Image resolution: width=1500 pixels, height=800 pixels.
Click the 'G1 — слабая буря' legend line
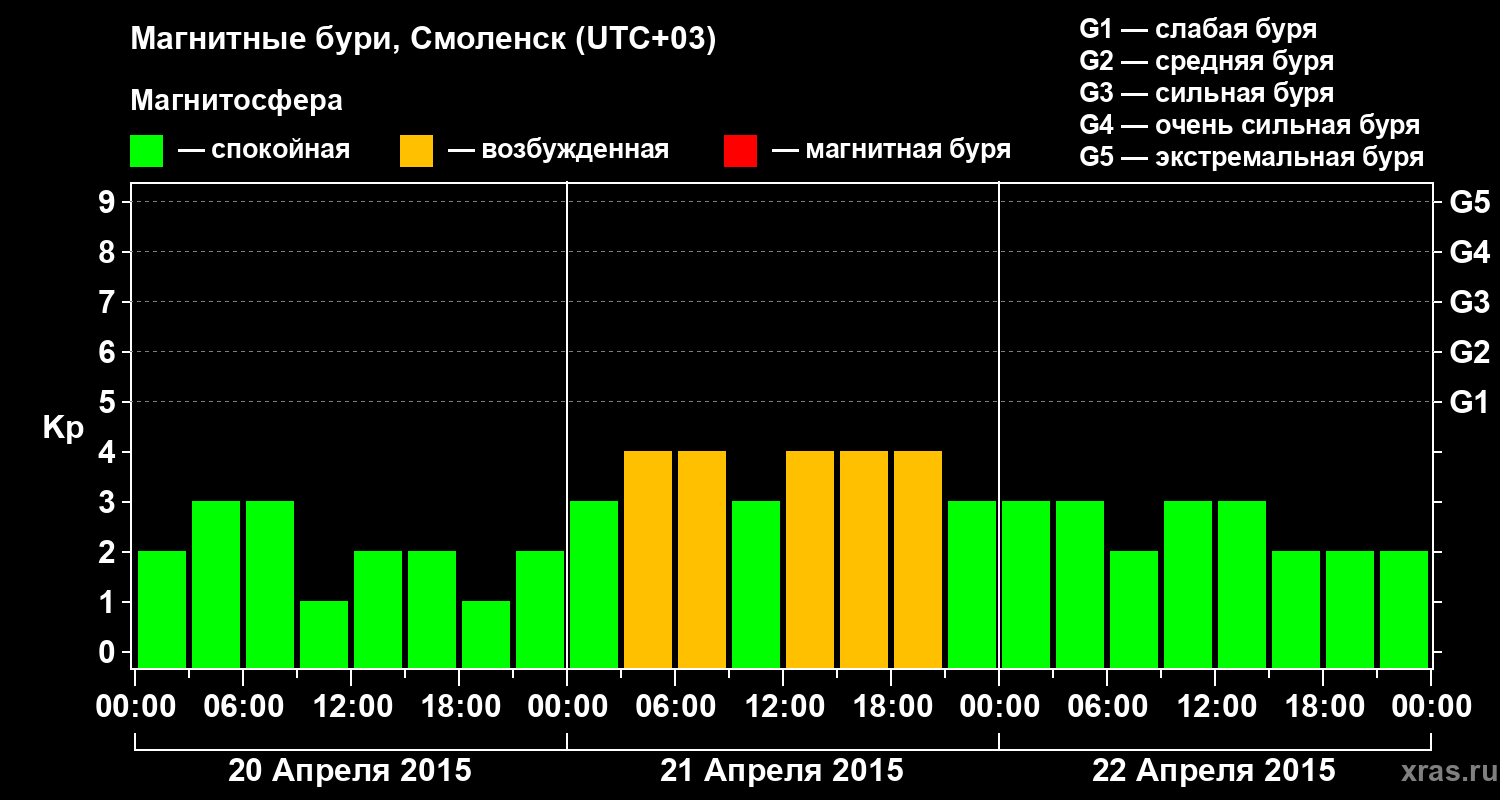pyautogui.click(x=1198, y=29)
